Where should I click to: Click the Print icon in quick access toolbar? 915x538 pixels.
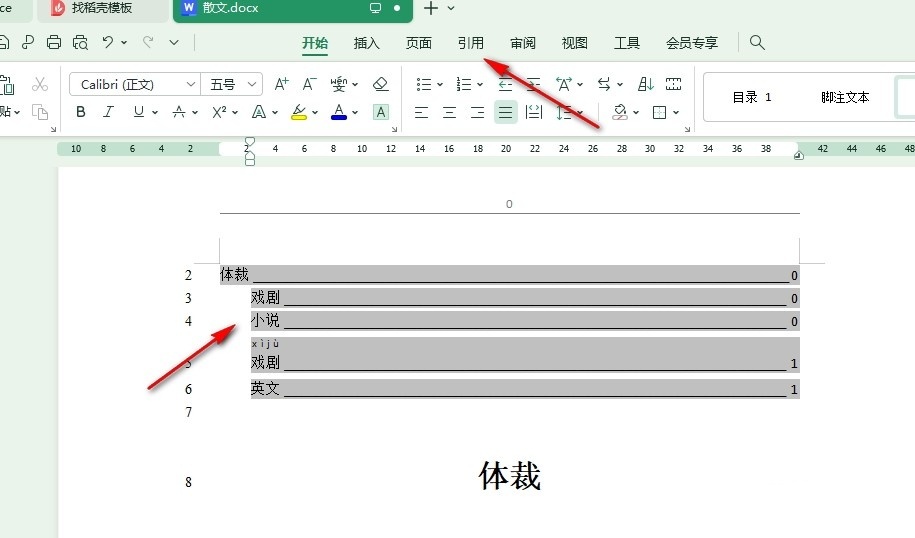pyautogui.click(x=54, y=43)
